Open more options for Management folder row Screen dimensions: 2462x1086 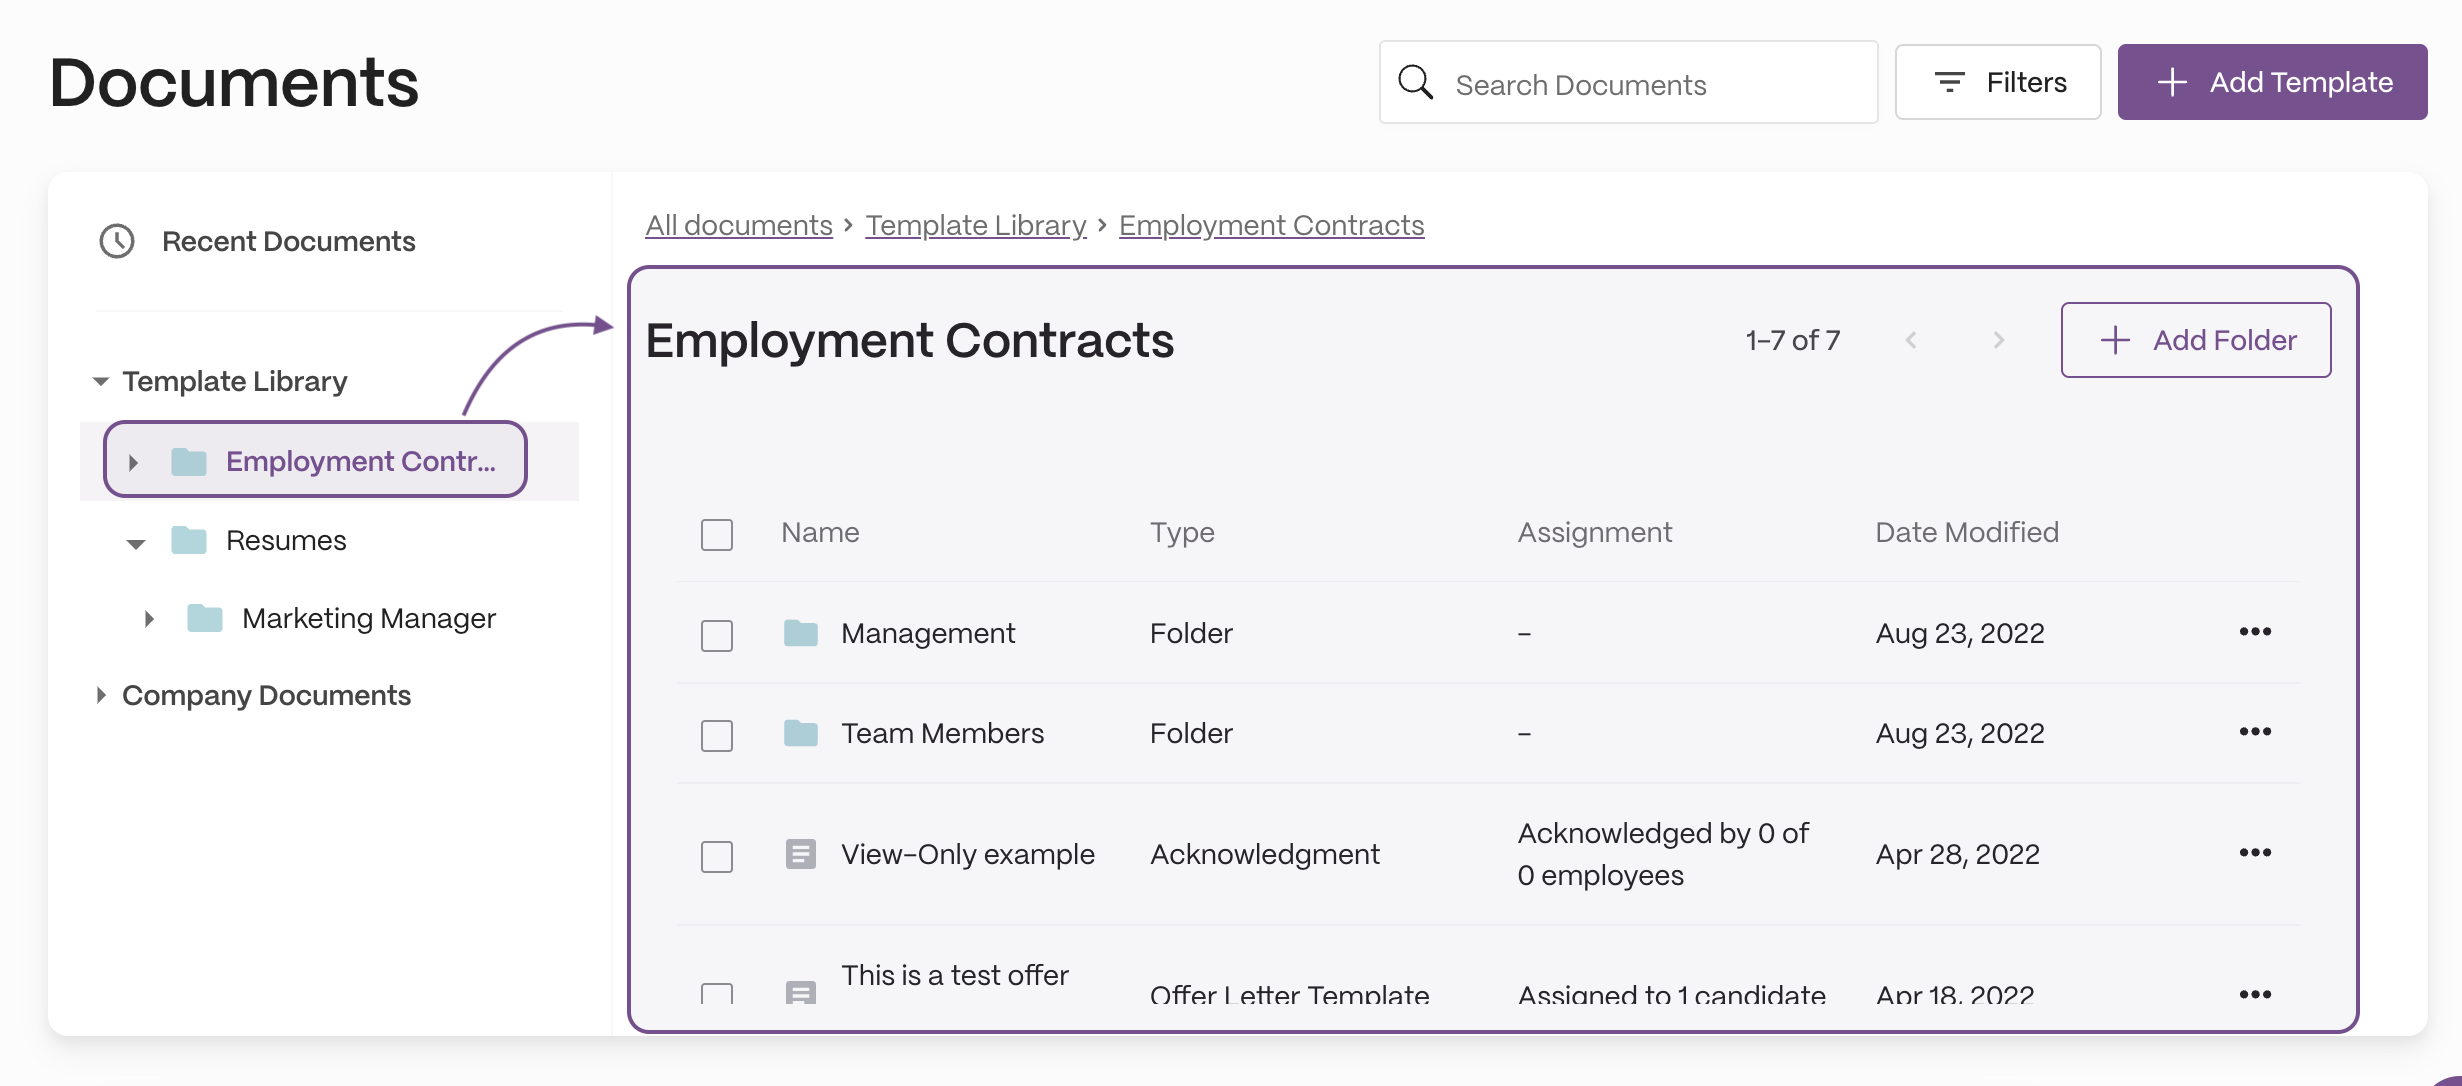click(x=2255, y=632)
